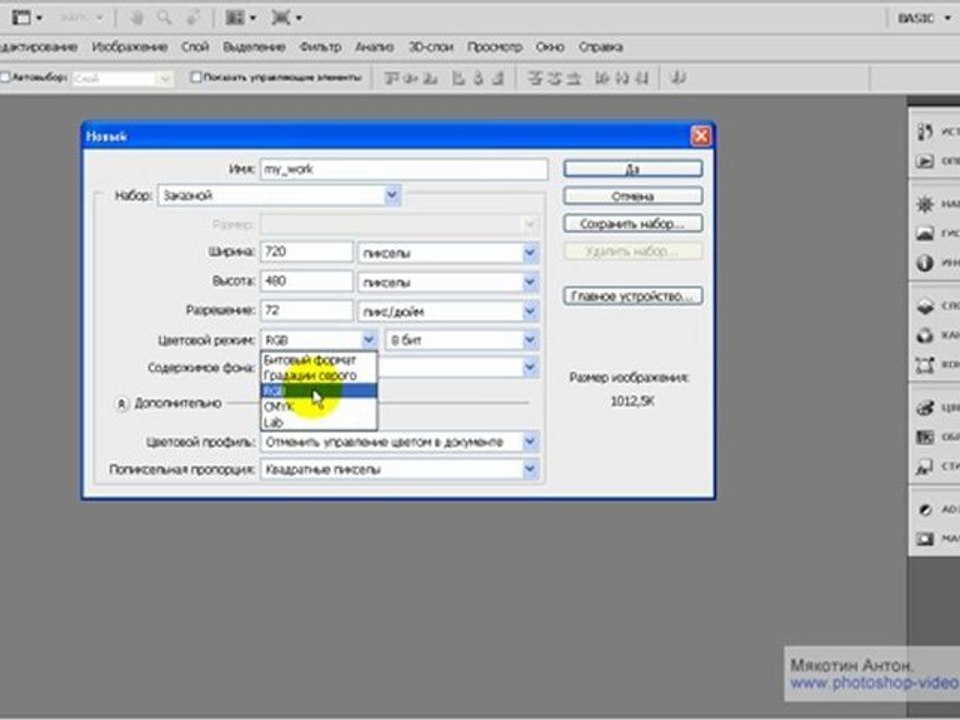Open the History panel icon
This screenshot has height=720, width=960.
click(925, 132)
